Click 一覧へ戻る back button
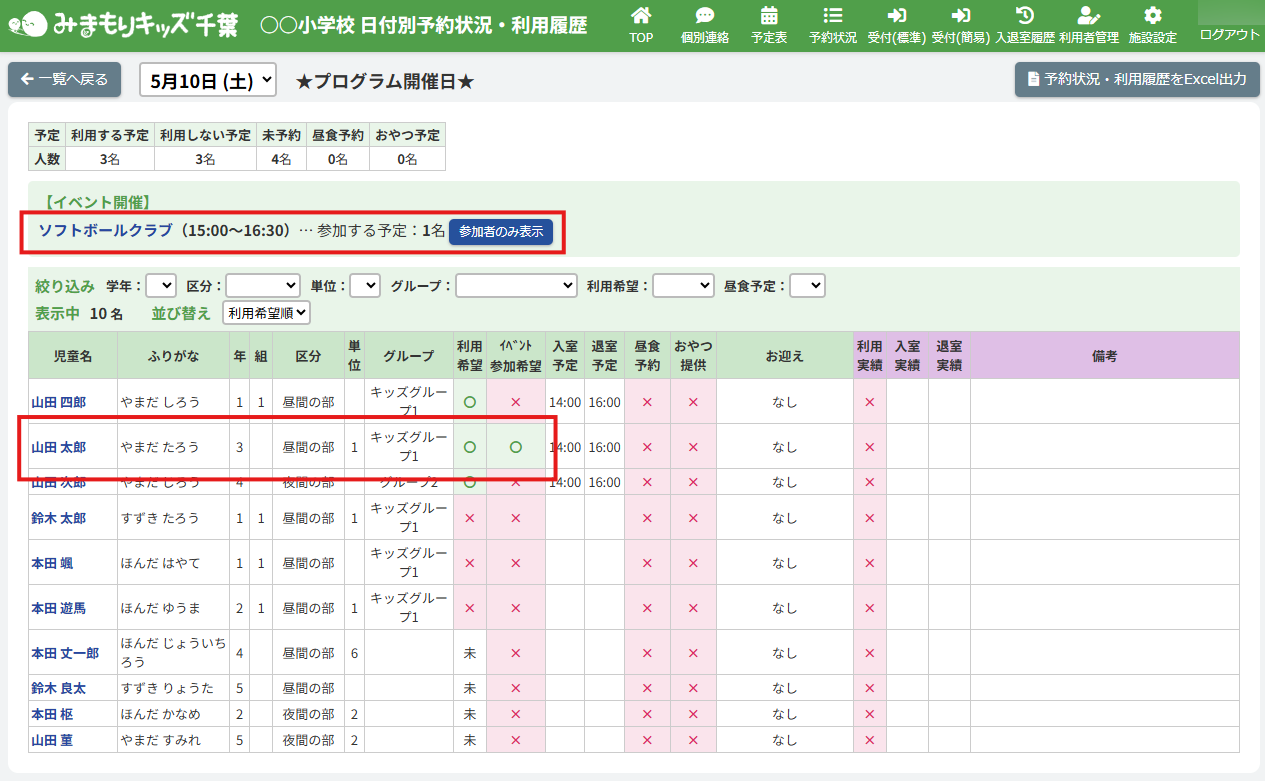This screenshot has width=1265, height=781. [x=64, y=79]
